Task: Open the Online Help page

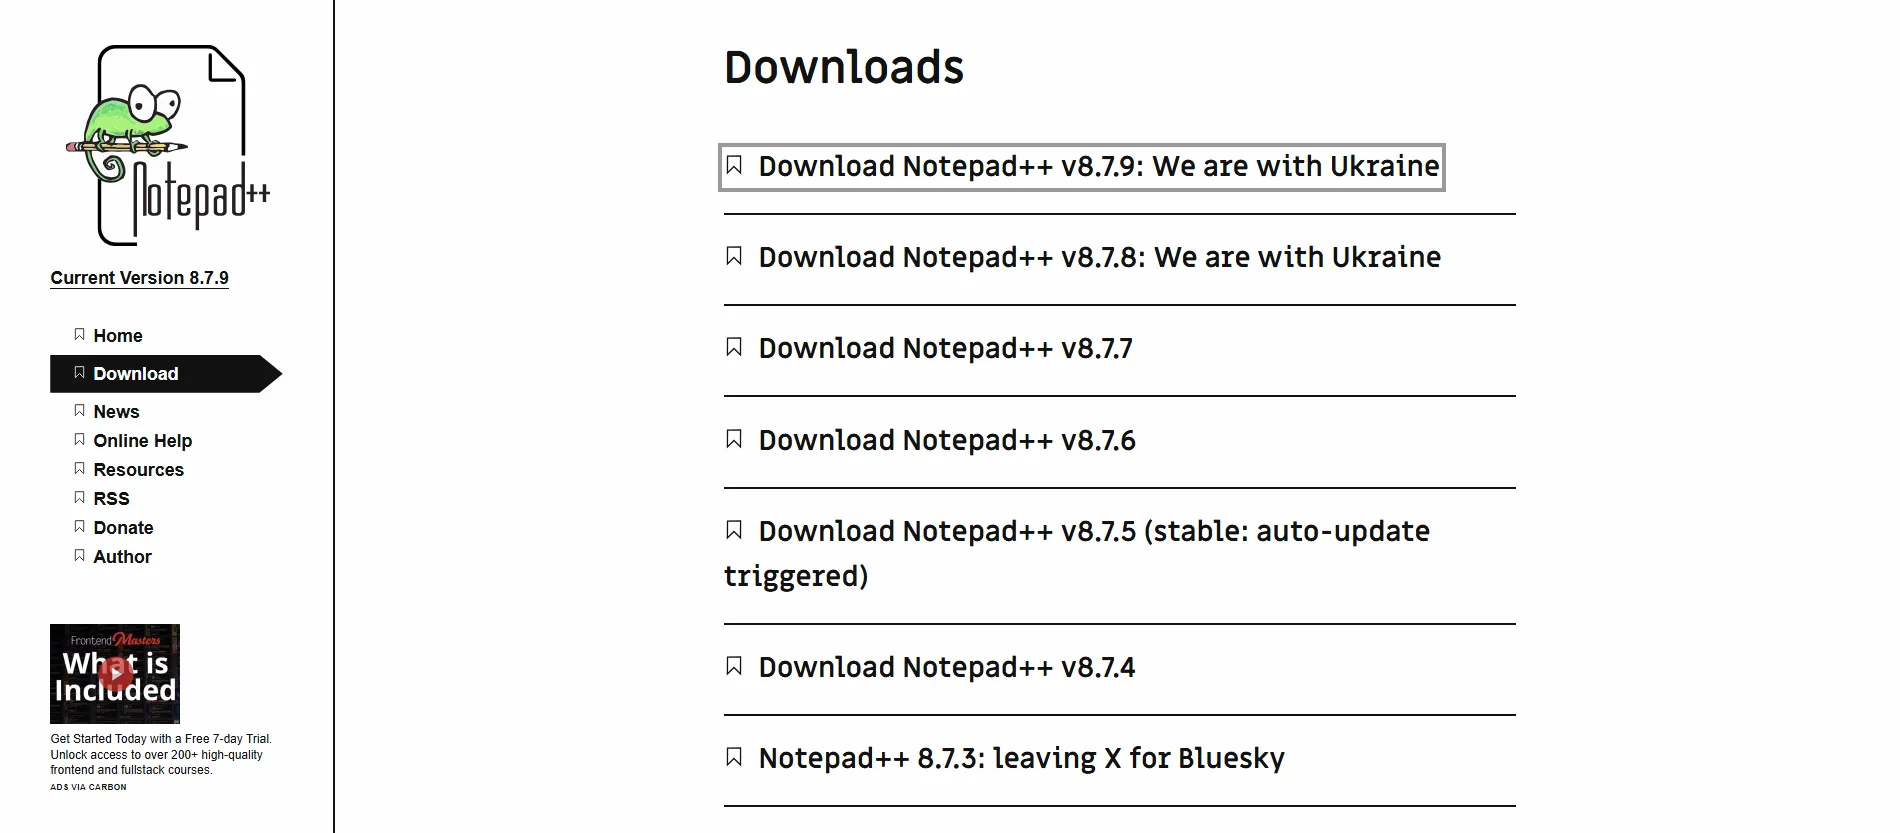Action: click(x=143, y=440)
